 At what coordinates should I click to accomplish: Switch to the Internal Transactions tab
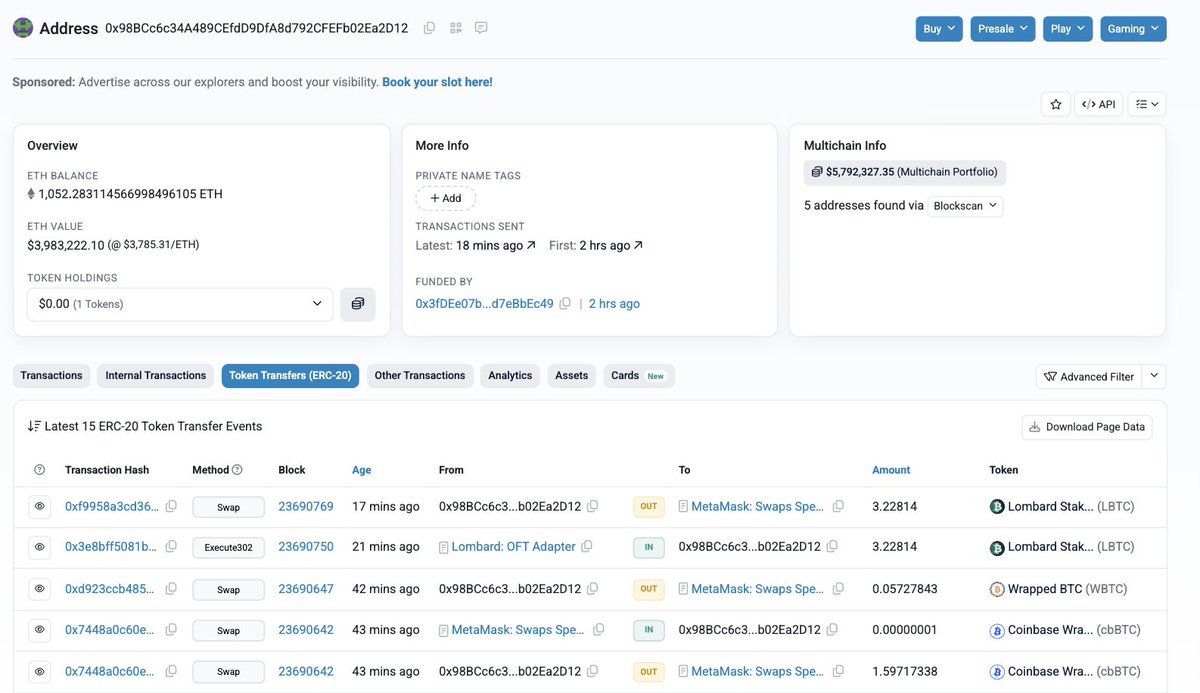155,376
